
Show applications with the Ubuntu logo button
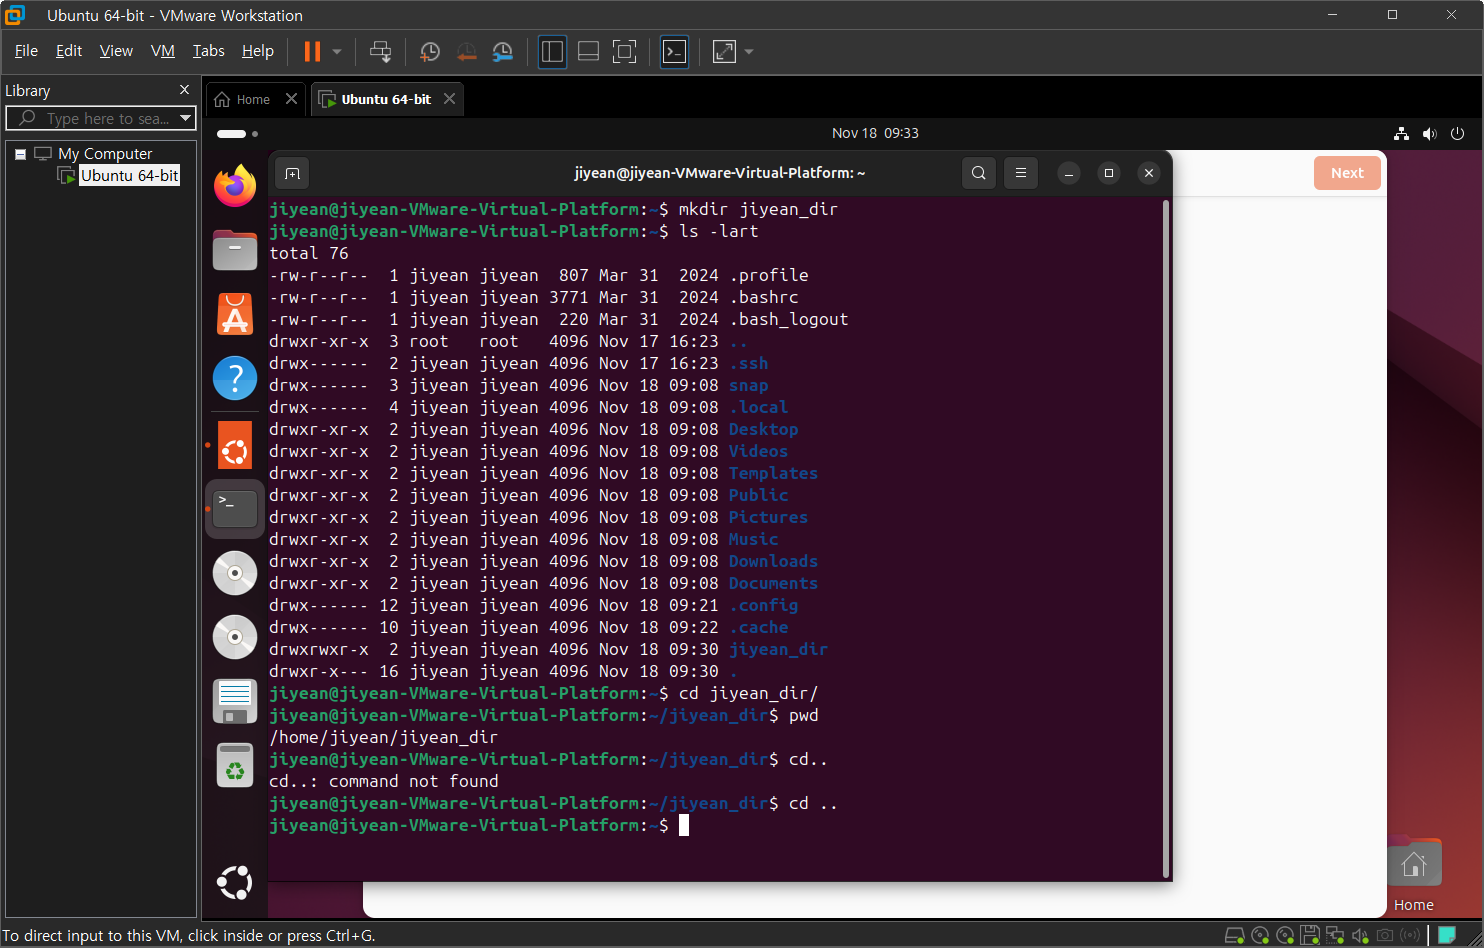point(235,883)
